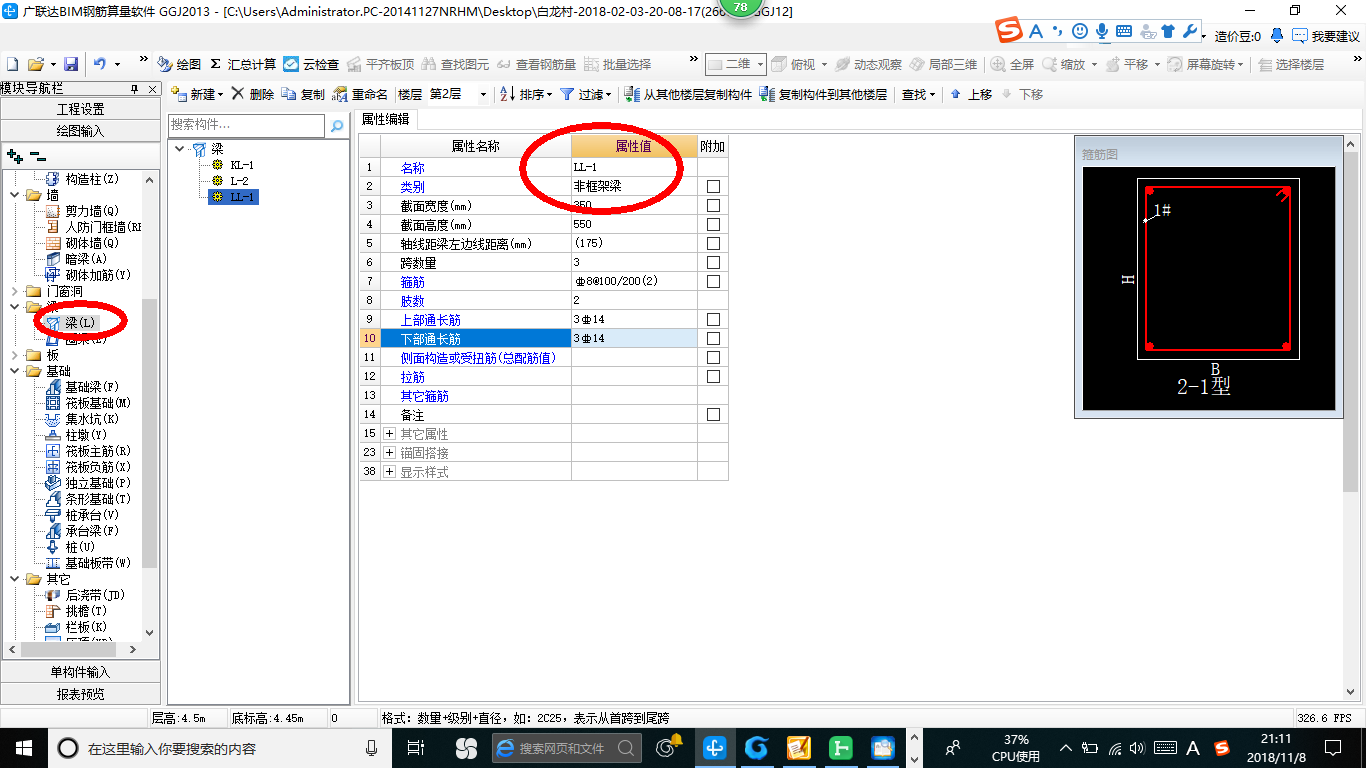
Task: Click the search magnifier icon for components
Action: (337, 125)
